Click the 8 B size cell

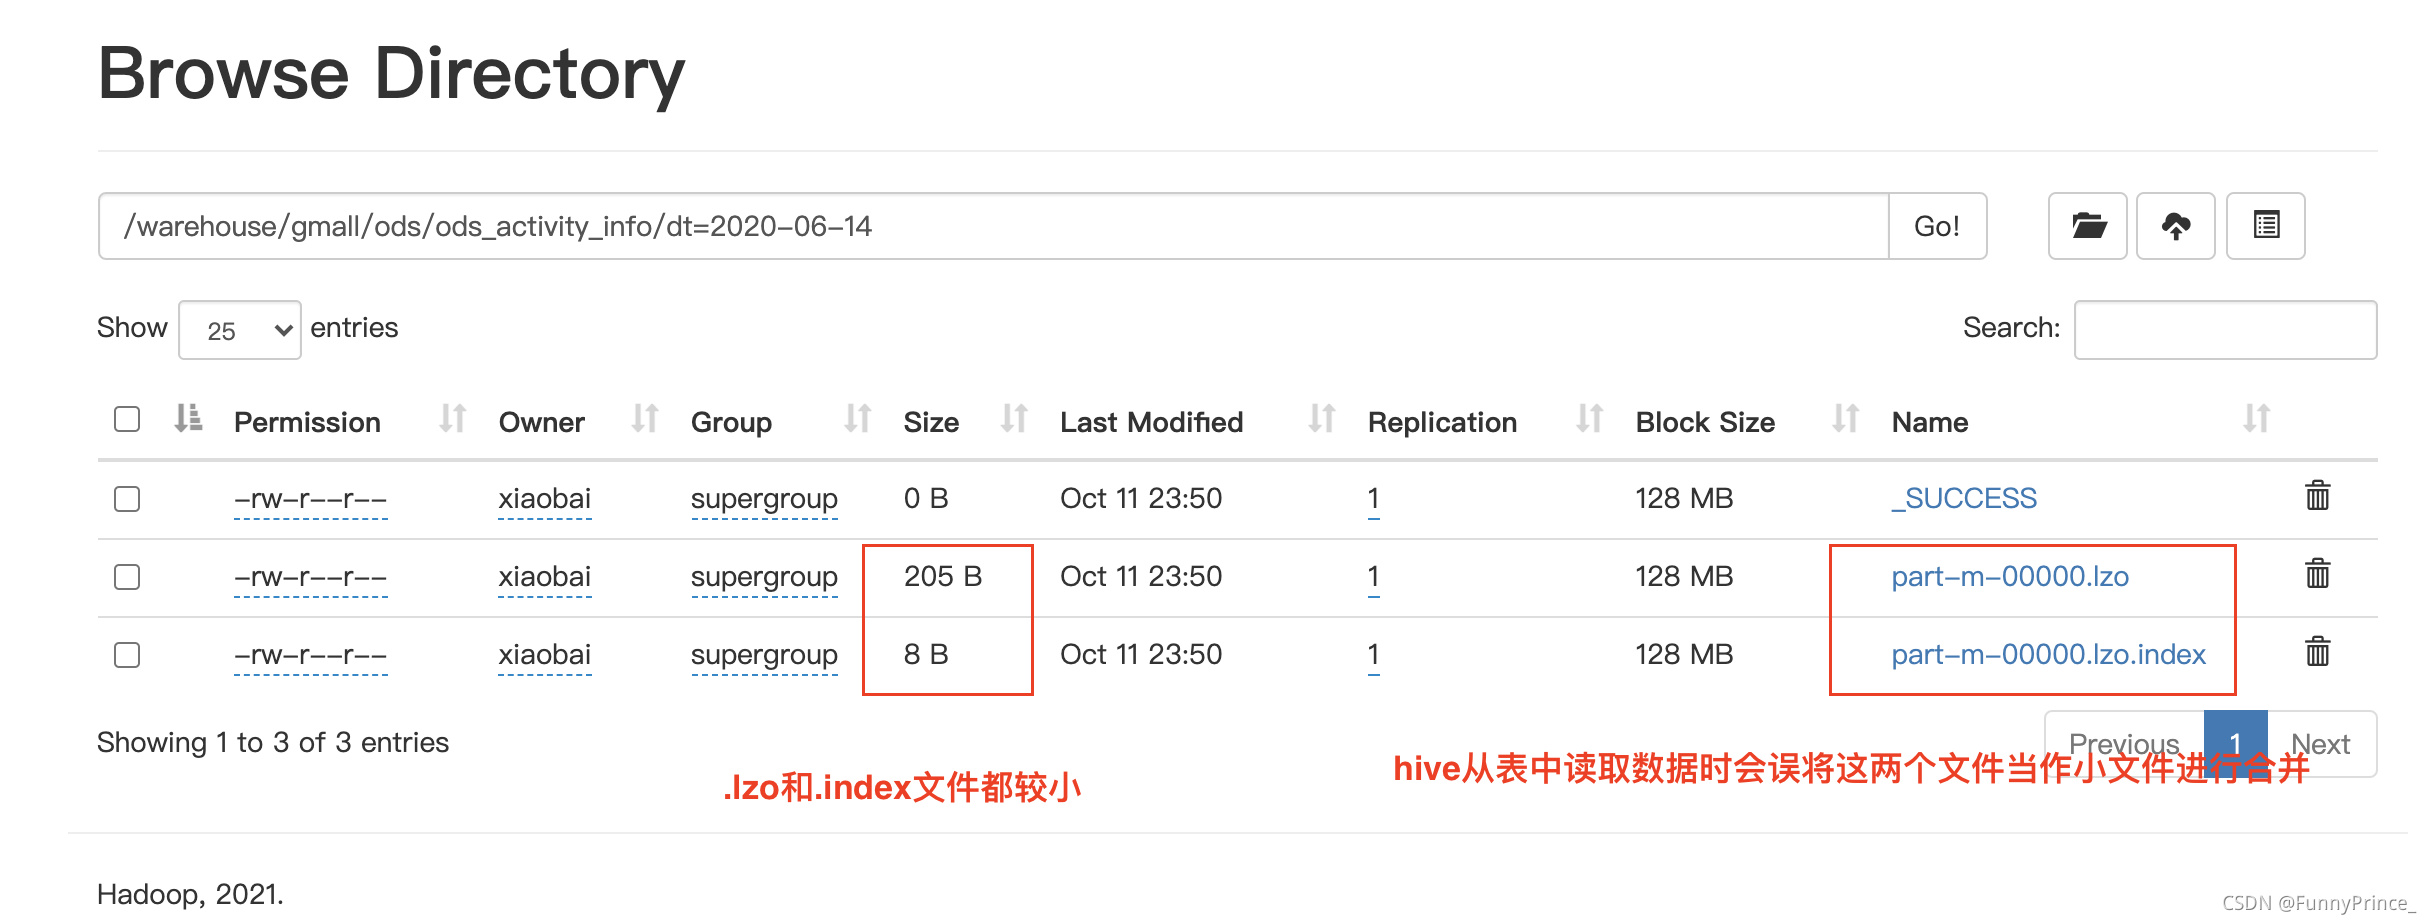(926, 655)
